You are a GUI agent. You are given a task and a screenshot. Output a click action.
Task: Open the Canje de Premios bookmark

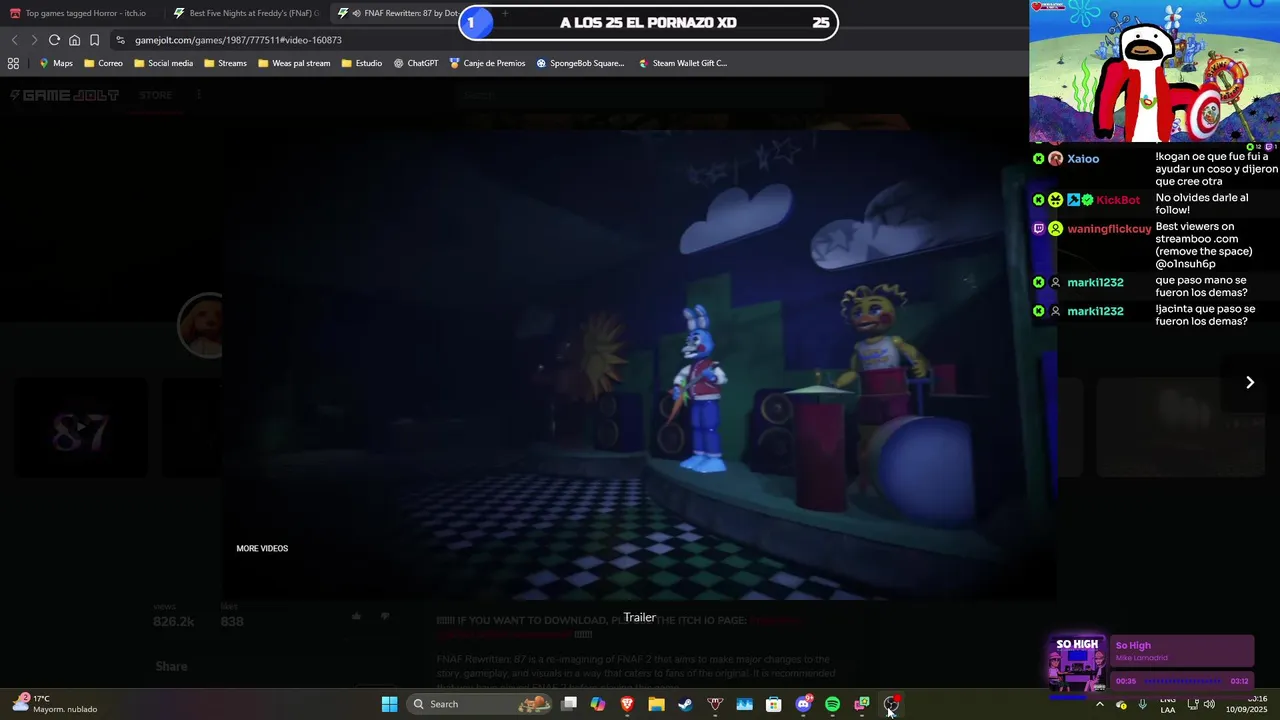[x=487, y=63]
